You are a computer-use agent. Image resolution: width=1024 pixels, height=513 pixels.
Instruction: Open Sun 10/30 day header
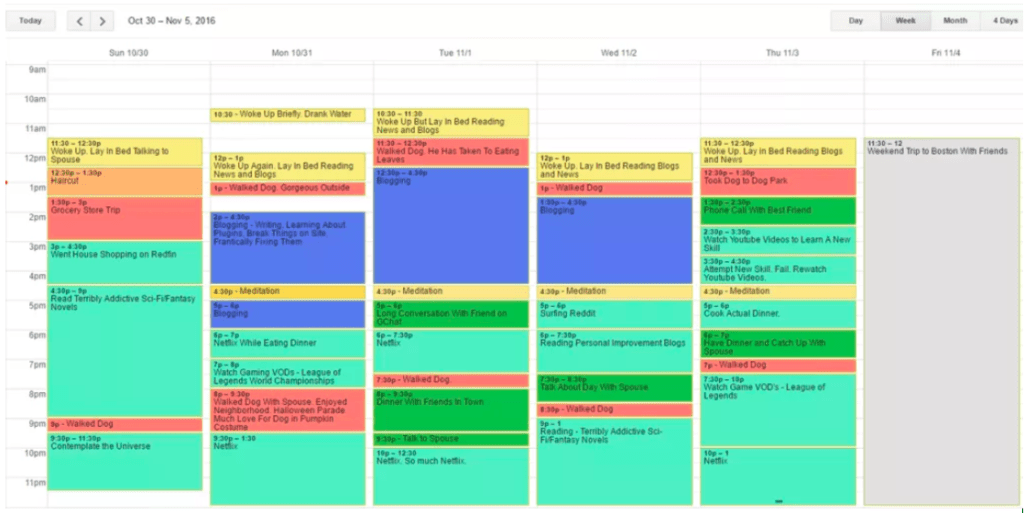pyautogui.click(x=128, y=52)
